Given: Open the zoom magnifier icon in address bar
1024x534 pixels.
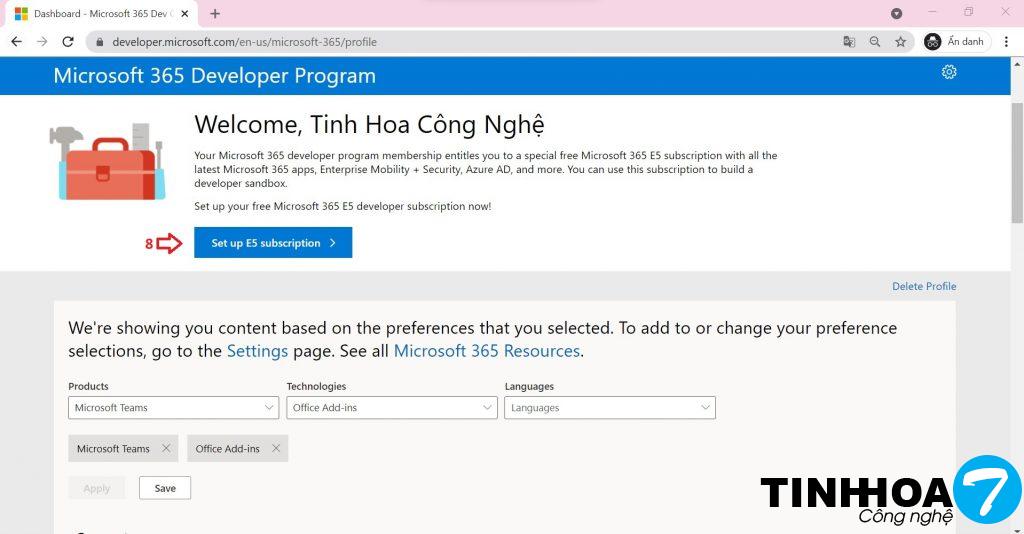Looking at the screenshot, I should point(875,42).
